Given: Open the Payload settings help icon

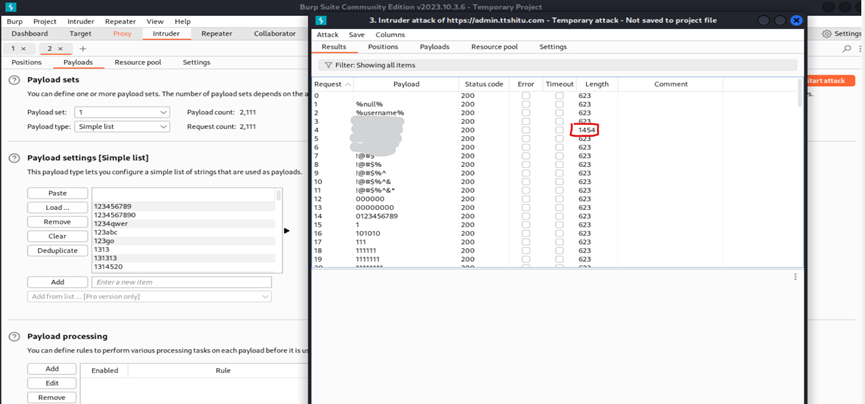Looking at the screenshot, I should [14, 158].
